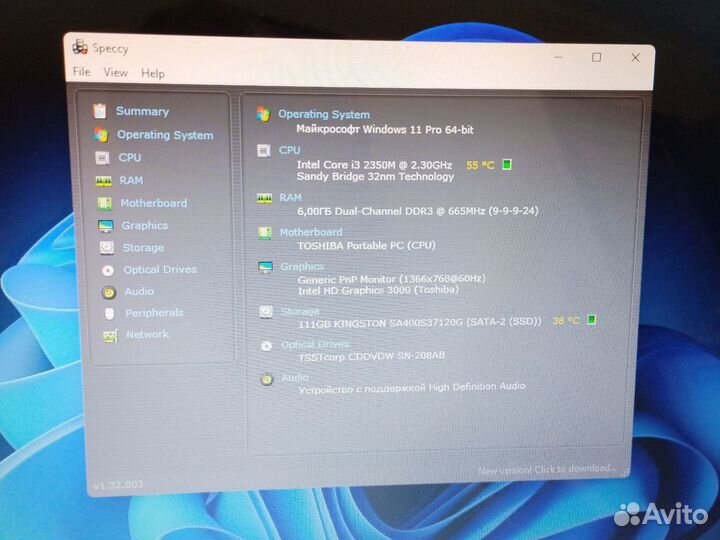This screenshot has width=720, height=540.
Task: Select Graphics in the sidebar
Action: pos(145,225)
